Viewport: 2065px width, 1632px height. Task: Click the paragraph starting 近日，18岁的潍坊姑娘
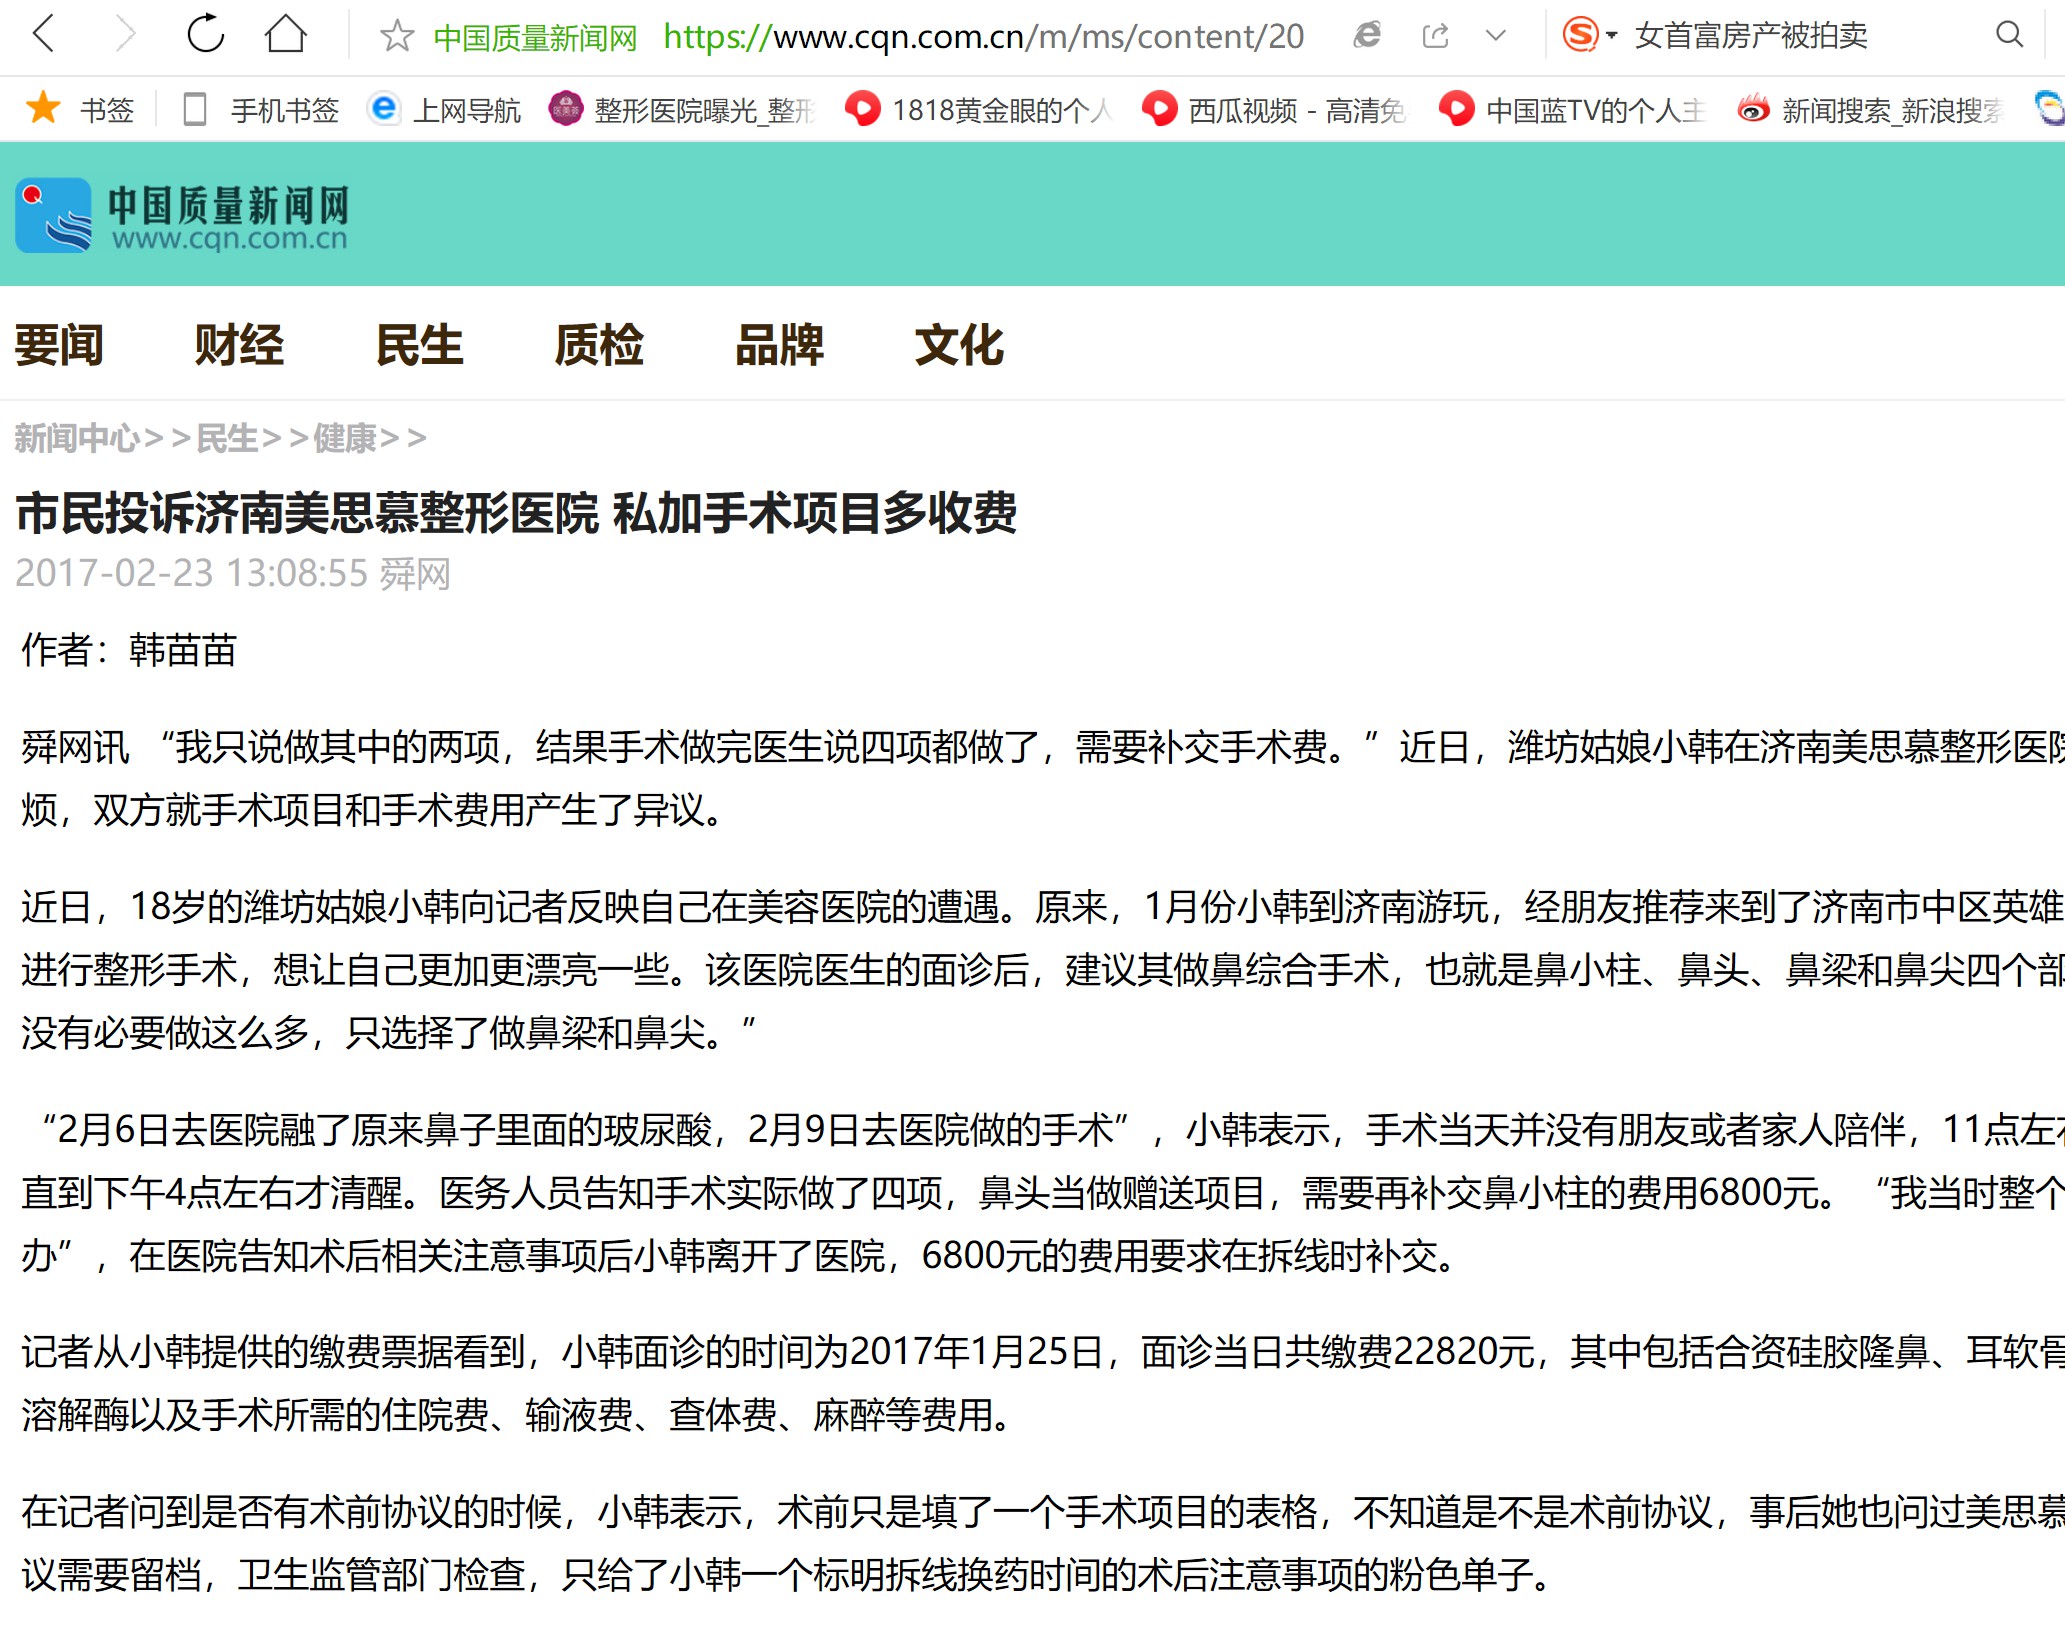point(1043,969)
